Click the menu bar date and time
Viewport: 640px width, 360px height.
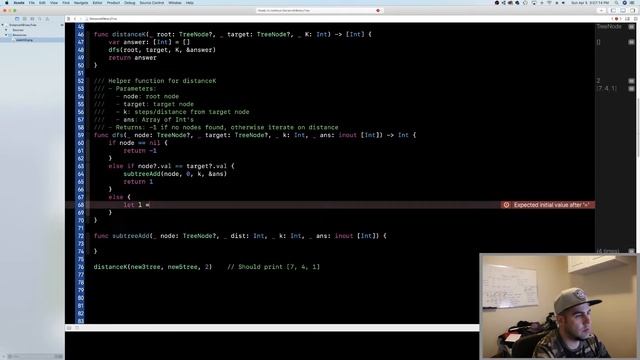590,3
